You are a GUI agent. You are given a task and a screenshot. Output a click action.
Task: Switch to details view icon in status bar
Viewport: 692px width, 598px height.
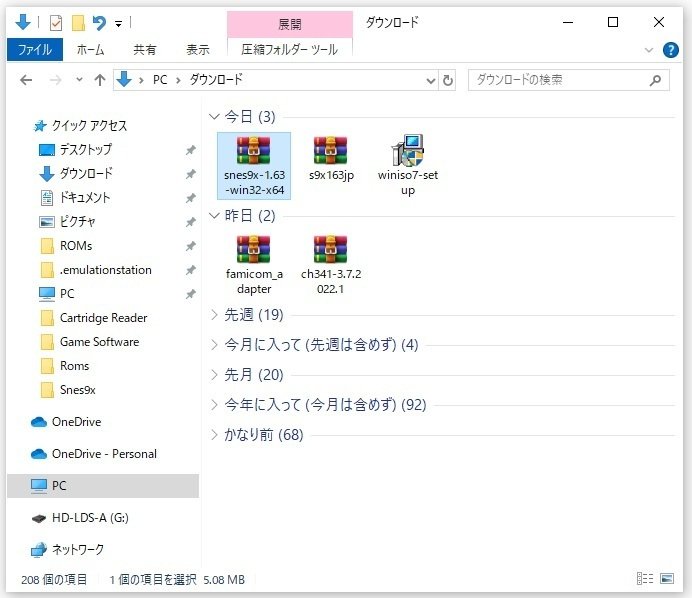[x=645, y=579]
